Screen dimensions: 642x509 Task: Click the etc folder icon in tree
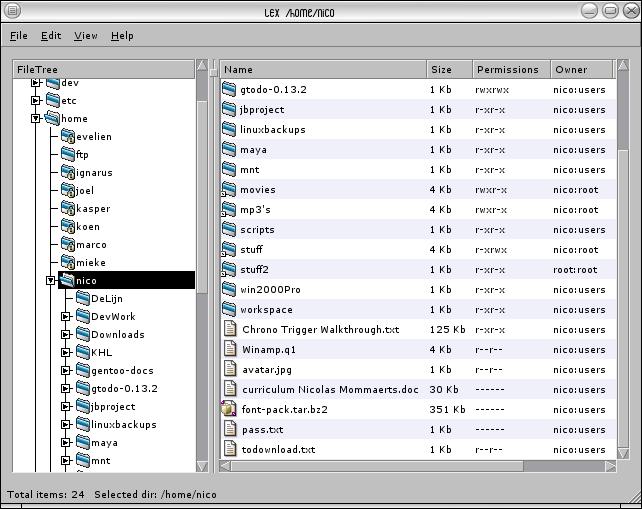[x=52, y=100]
